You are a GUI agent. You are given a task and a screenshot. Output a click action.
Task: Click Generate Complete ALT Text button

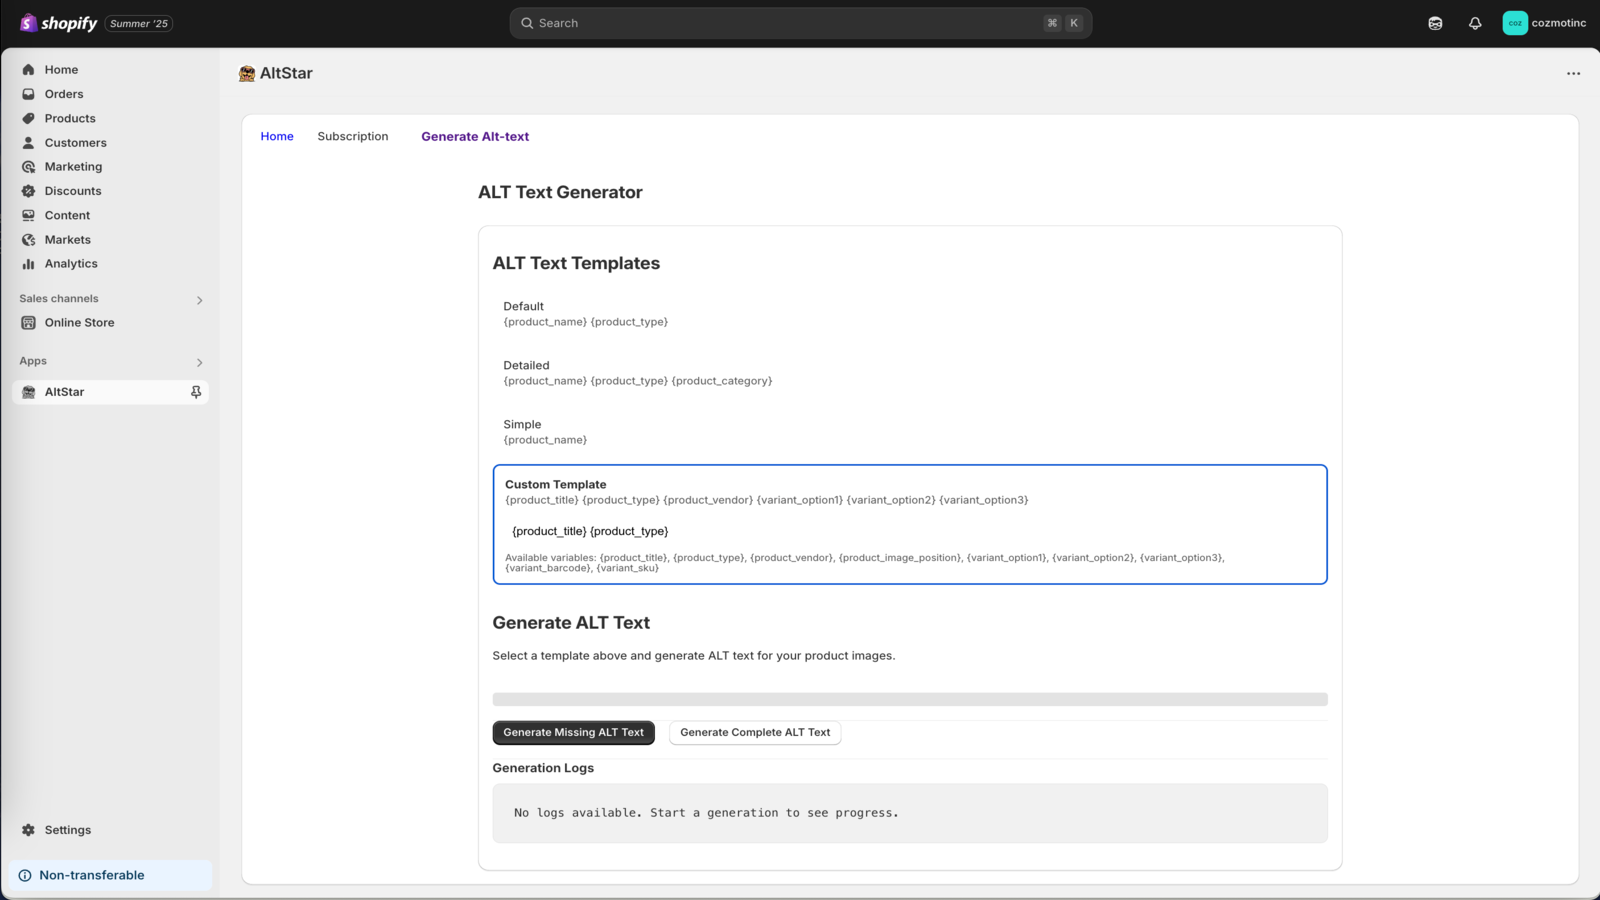tap(755, 732)
